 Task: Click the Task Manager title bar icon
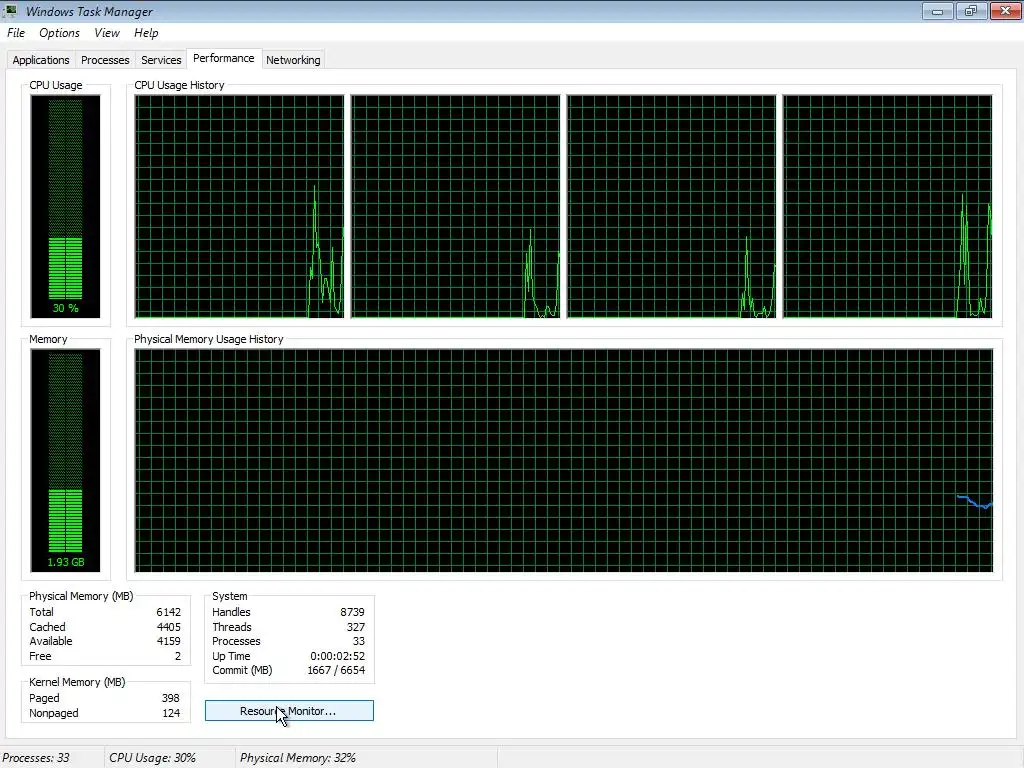tap(10, 10)
